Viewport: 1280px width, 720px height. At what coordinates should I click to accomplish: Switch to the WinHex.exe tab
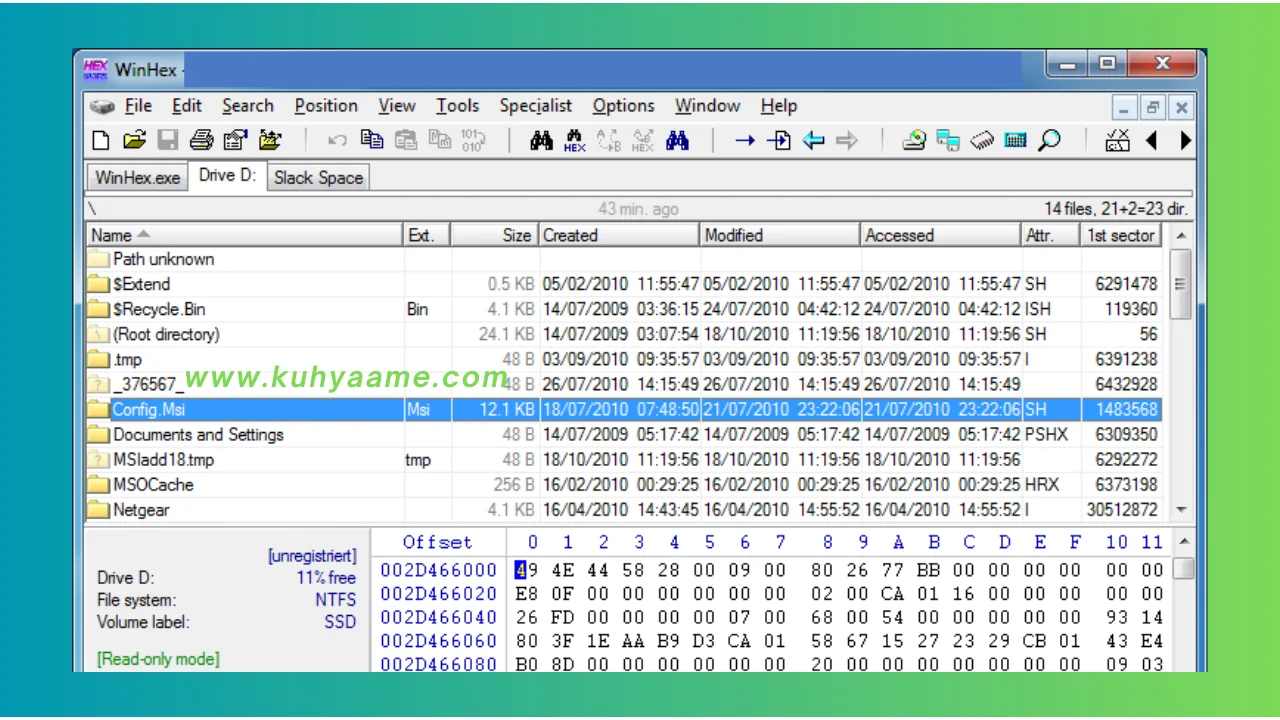(138, 178)
